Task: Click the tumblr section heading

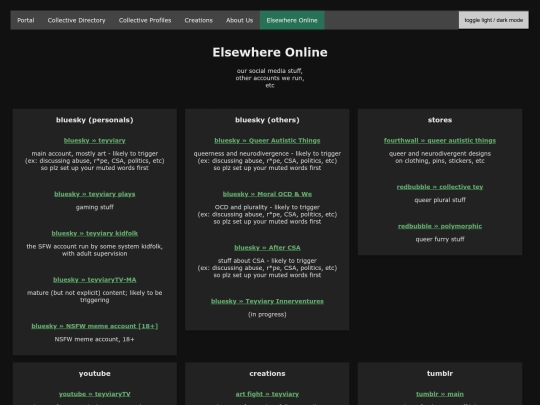Action: tap(440, 374)
